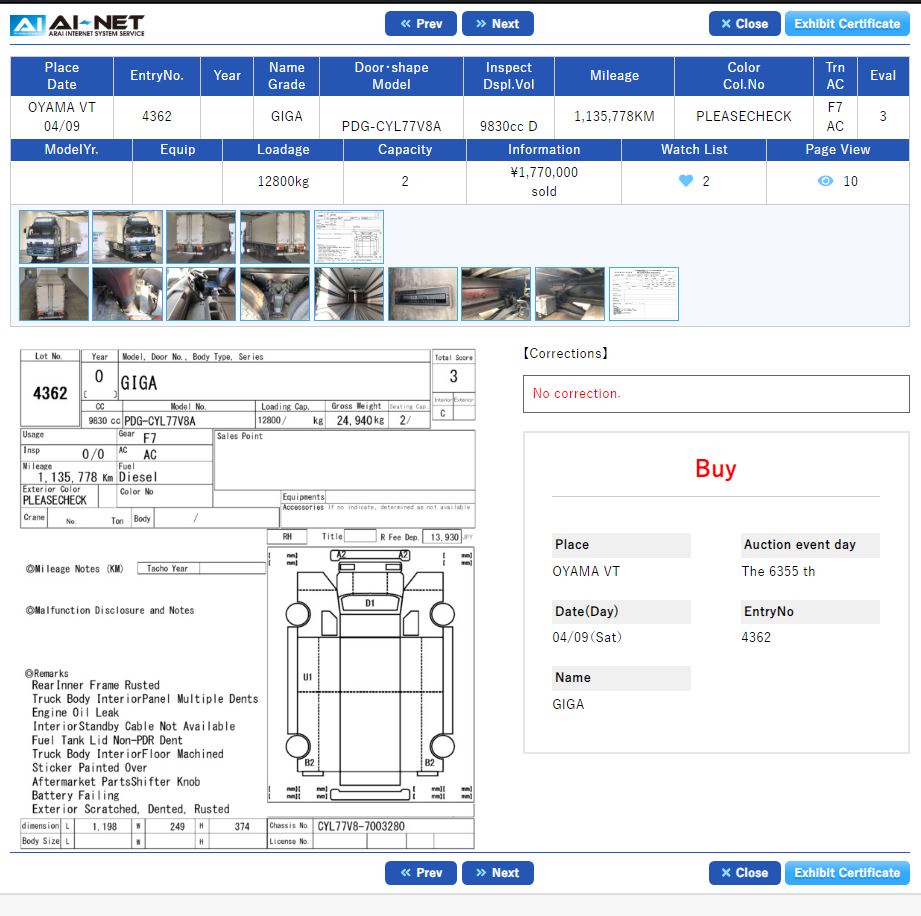View the auction sheet thumbnail in first row

tap(349, 237)
